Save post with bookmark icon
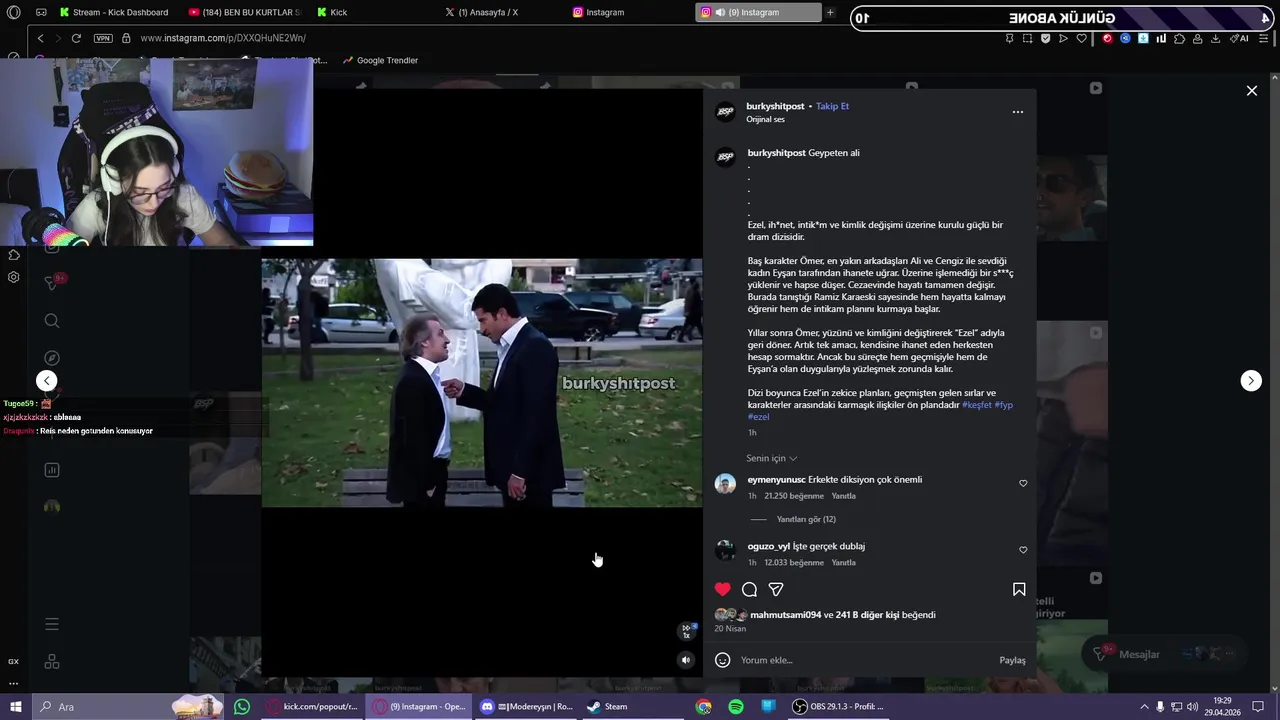 click(1019, 589)
